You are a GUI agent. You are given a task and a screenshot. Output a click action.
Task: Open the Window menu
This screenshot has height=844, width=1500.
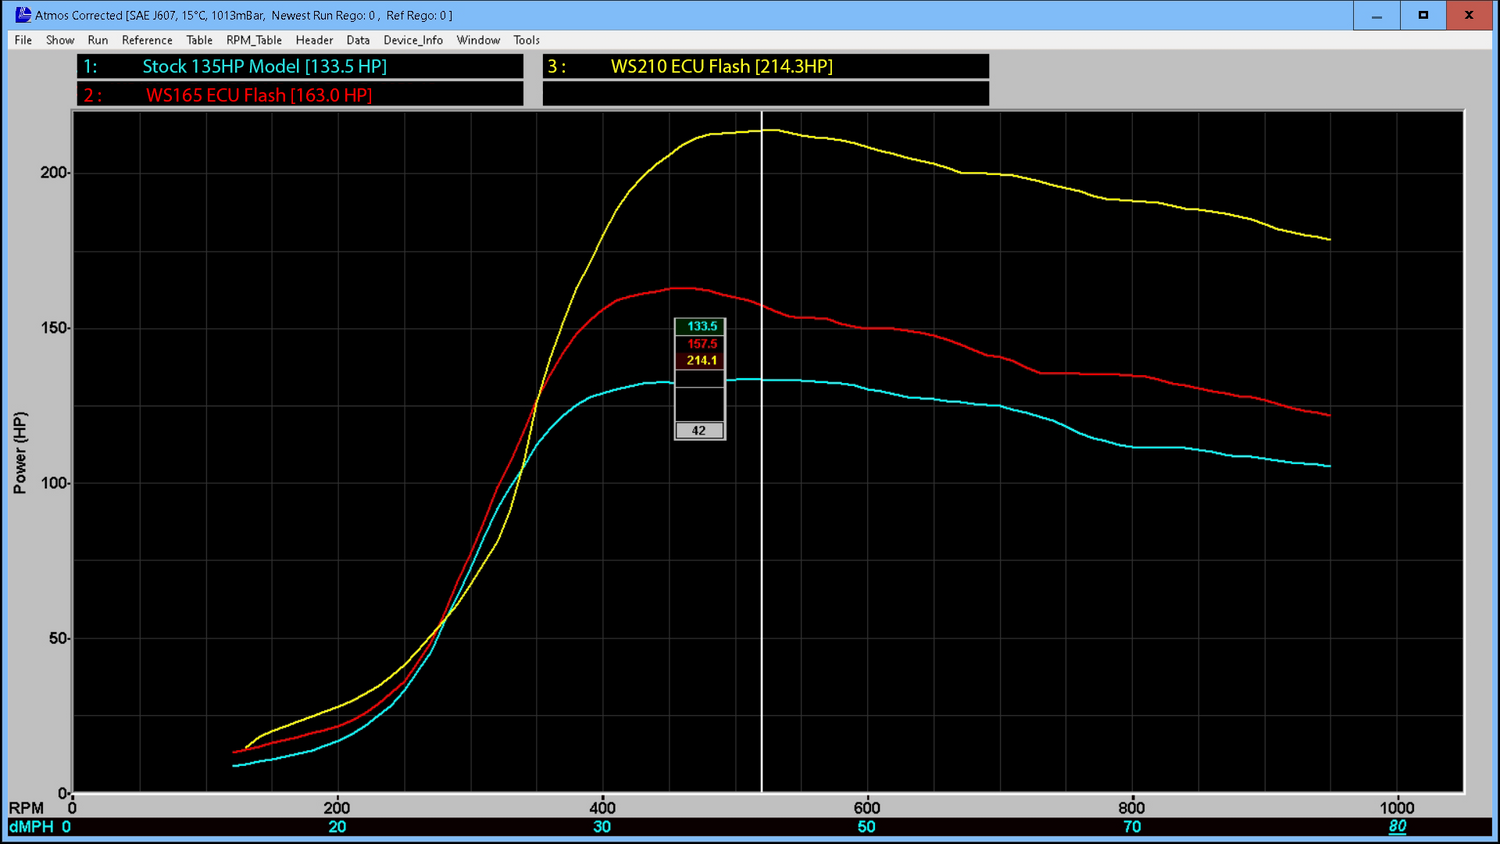[478, 40]
